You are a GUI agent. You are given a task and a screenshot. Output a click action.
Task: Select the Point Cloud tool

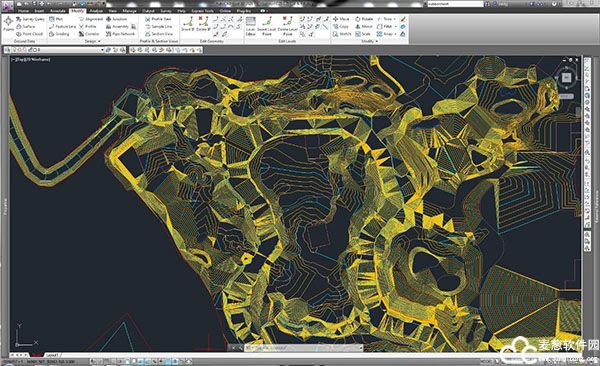tap(29, 34)
